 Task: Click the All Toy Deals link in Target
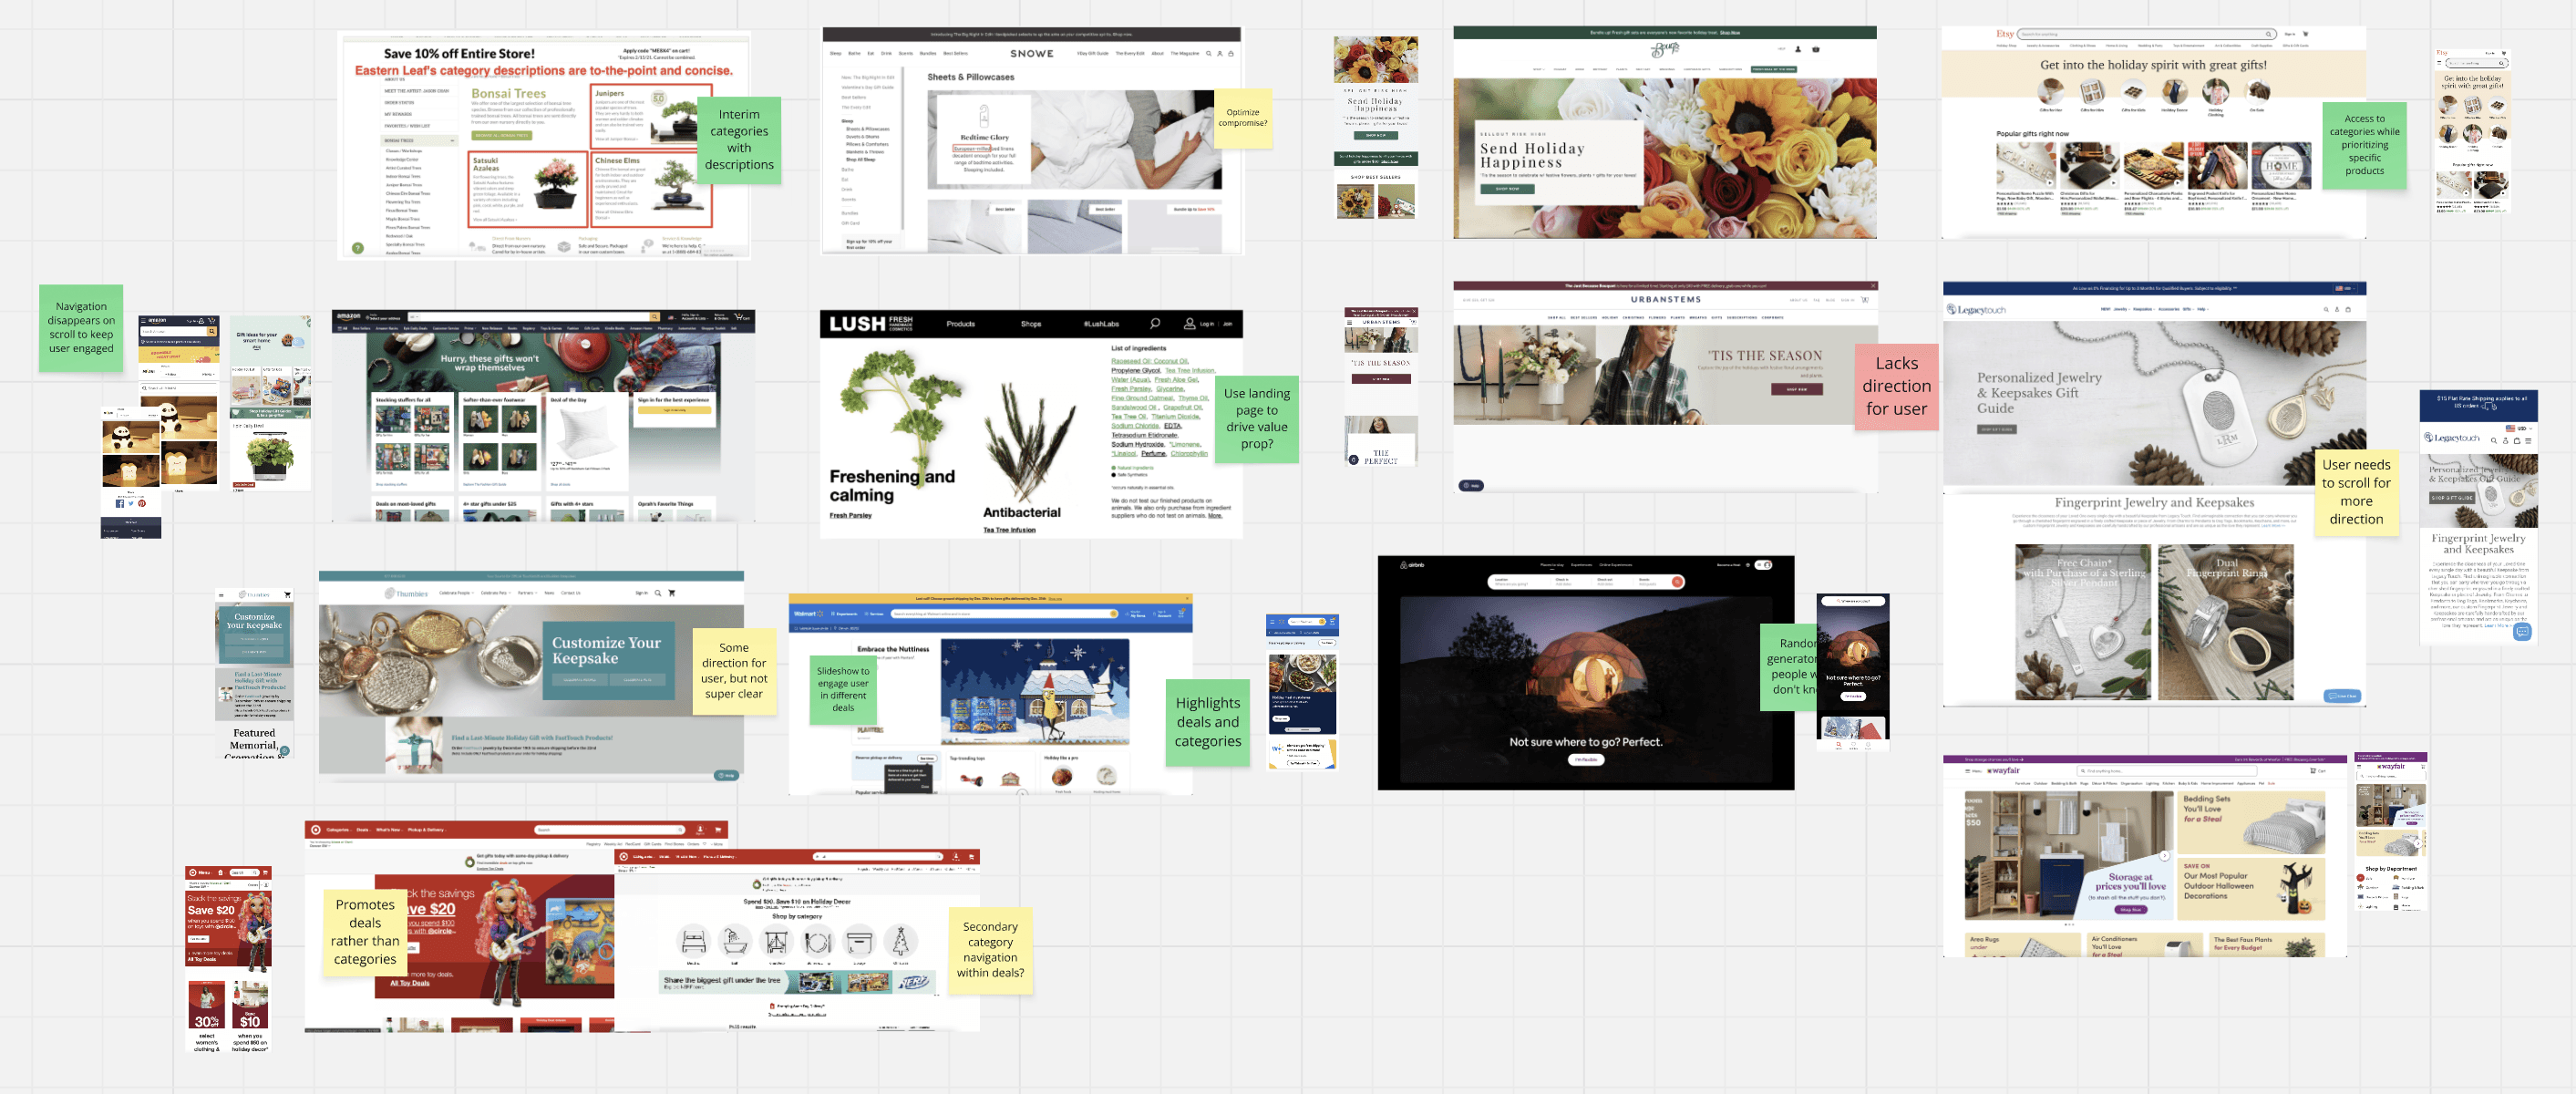click(409, 983)
